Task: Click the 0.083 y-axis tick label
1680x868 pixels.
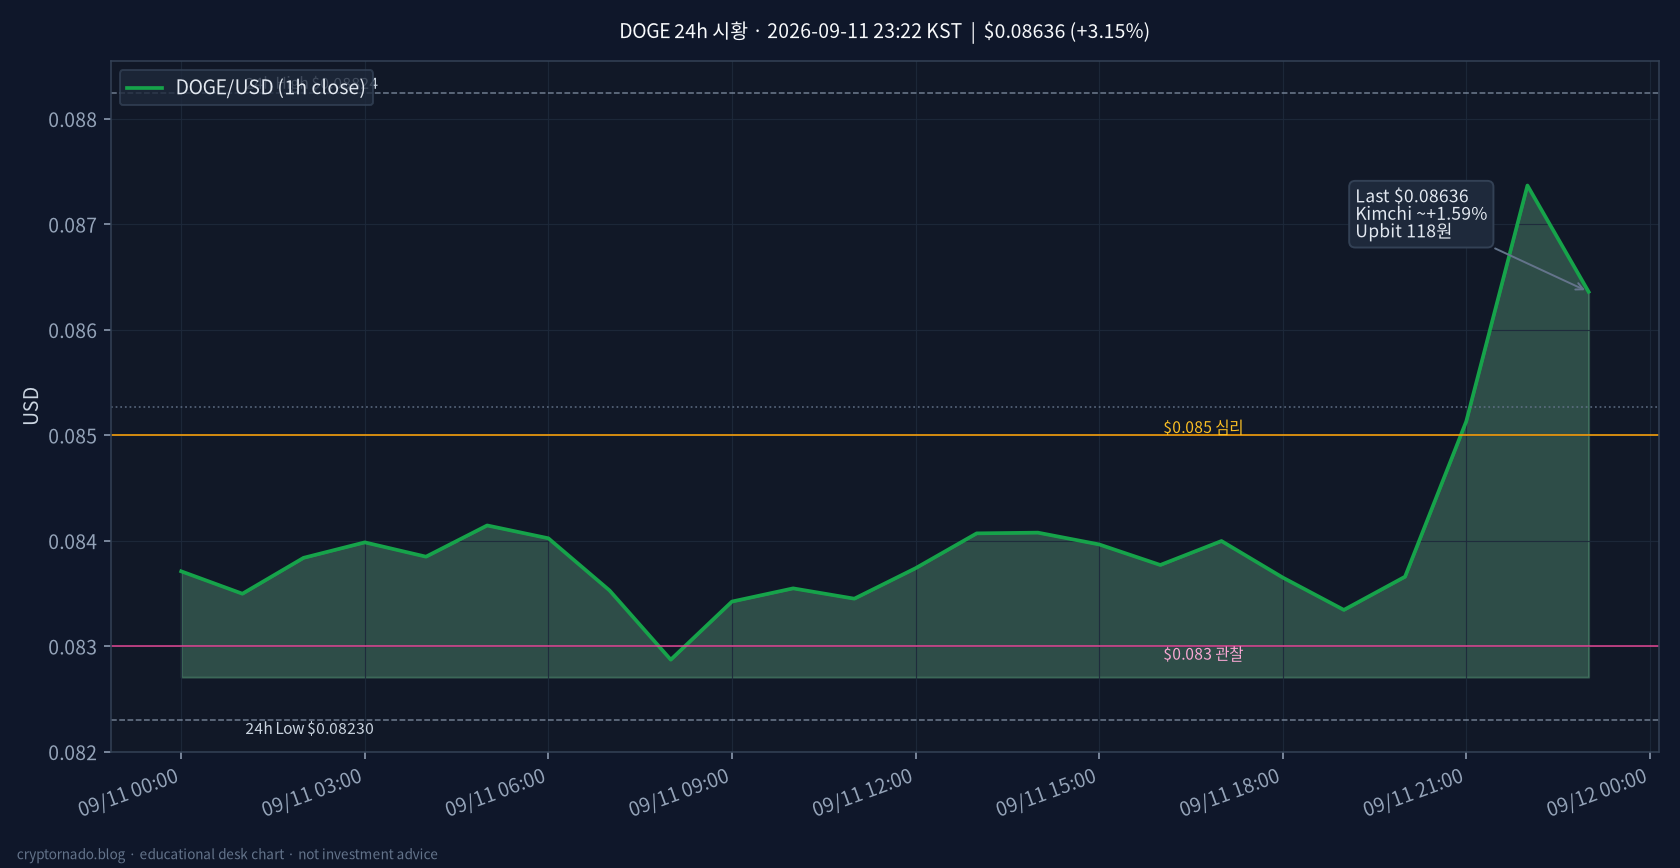Action: (x=73, y=647)
